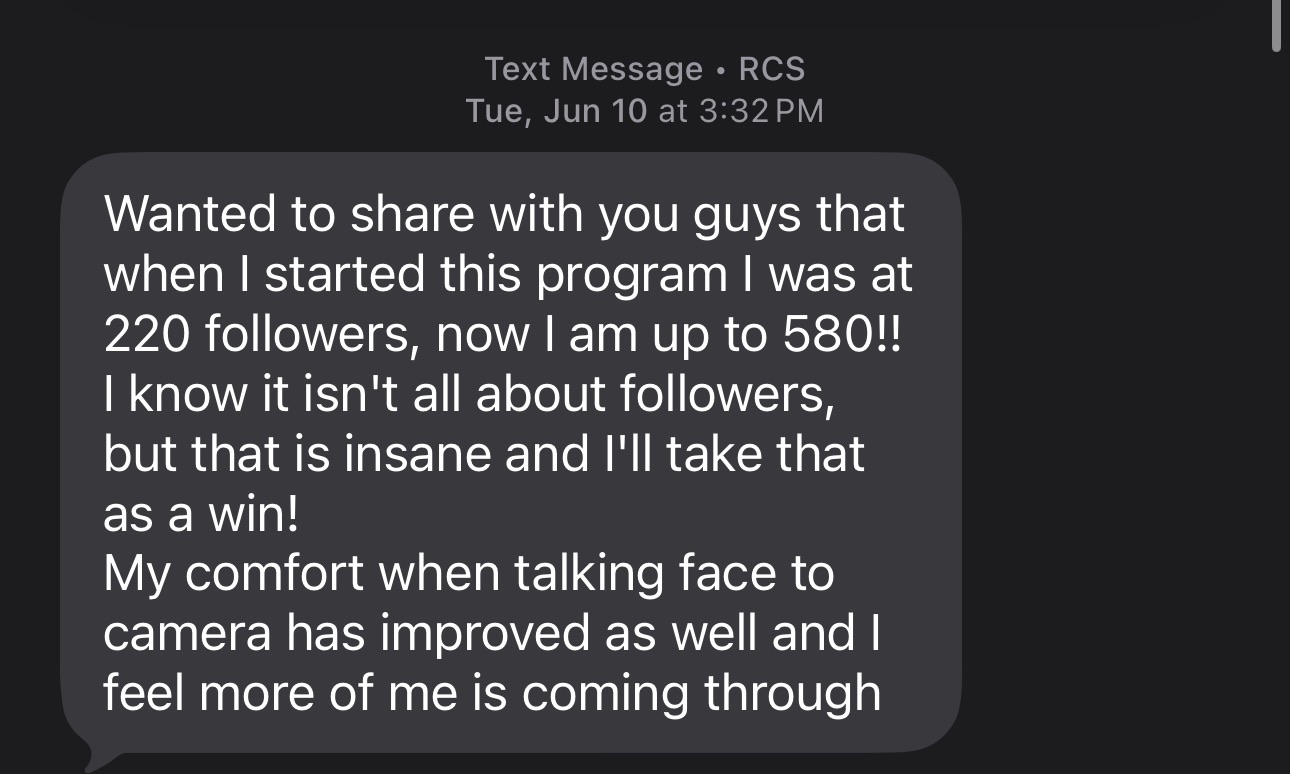This screenshot has height=774, width=1290.
Task: Click the line "My comfort when talking face to"
Action: pyautogui.click(x=468, y=574)
